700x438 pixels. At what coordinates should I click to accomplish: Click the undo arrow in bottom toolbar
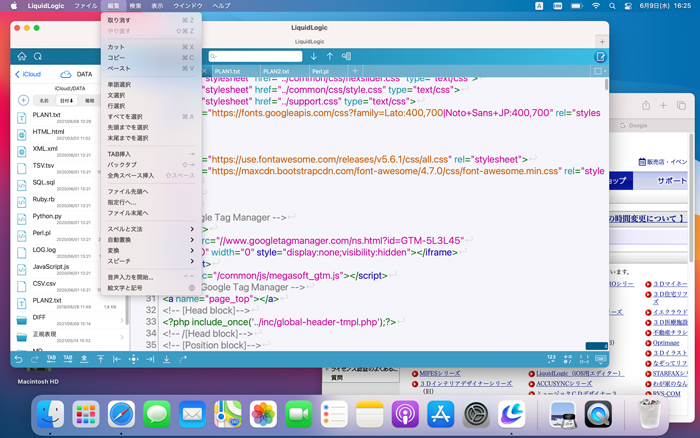click(x=18, y=358)
